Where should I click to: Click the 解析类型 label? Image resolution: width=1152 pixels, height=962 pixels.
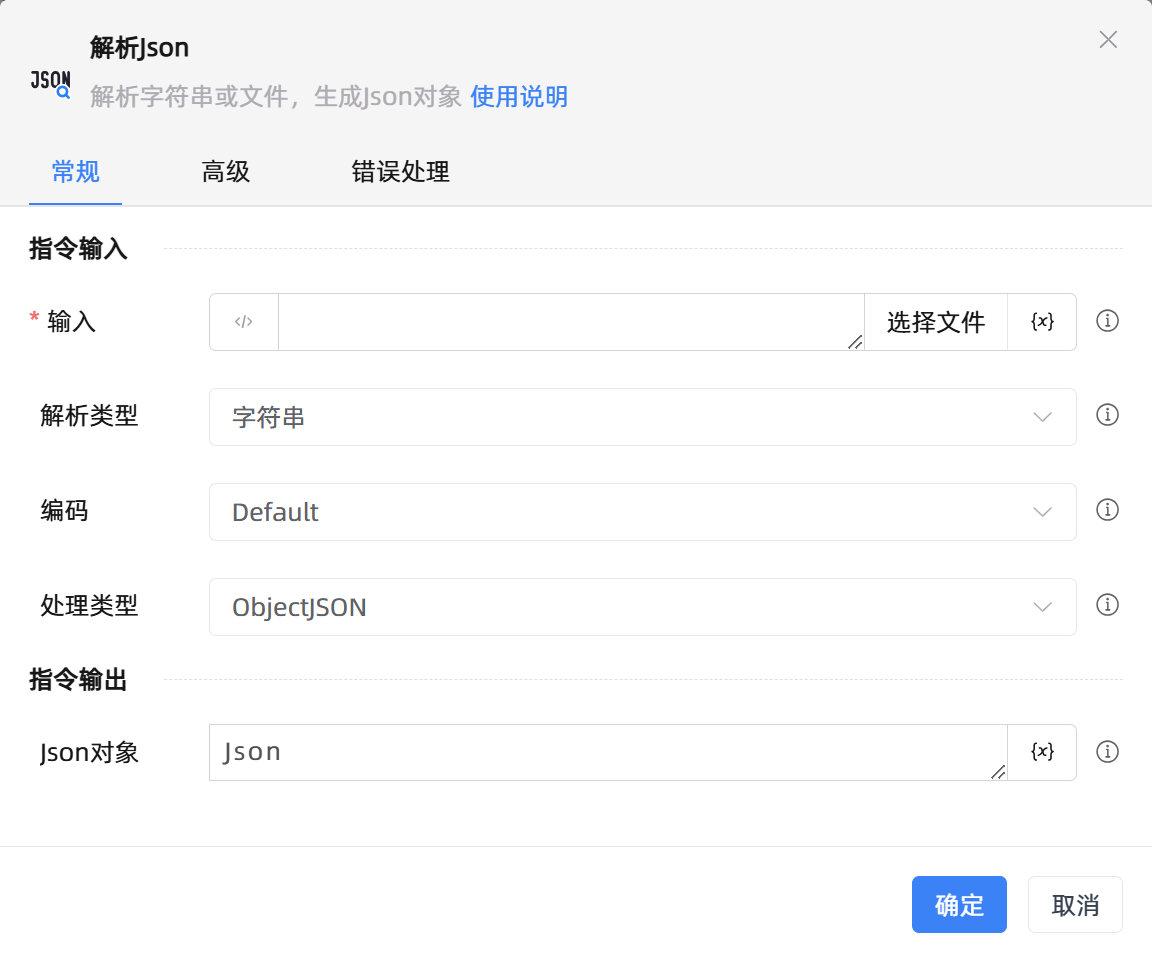tap(89, 415)
